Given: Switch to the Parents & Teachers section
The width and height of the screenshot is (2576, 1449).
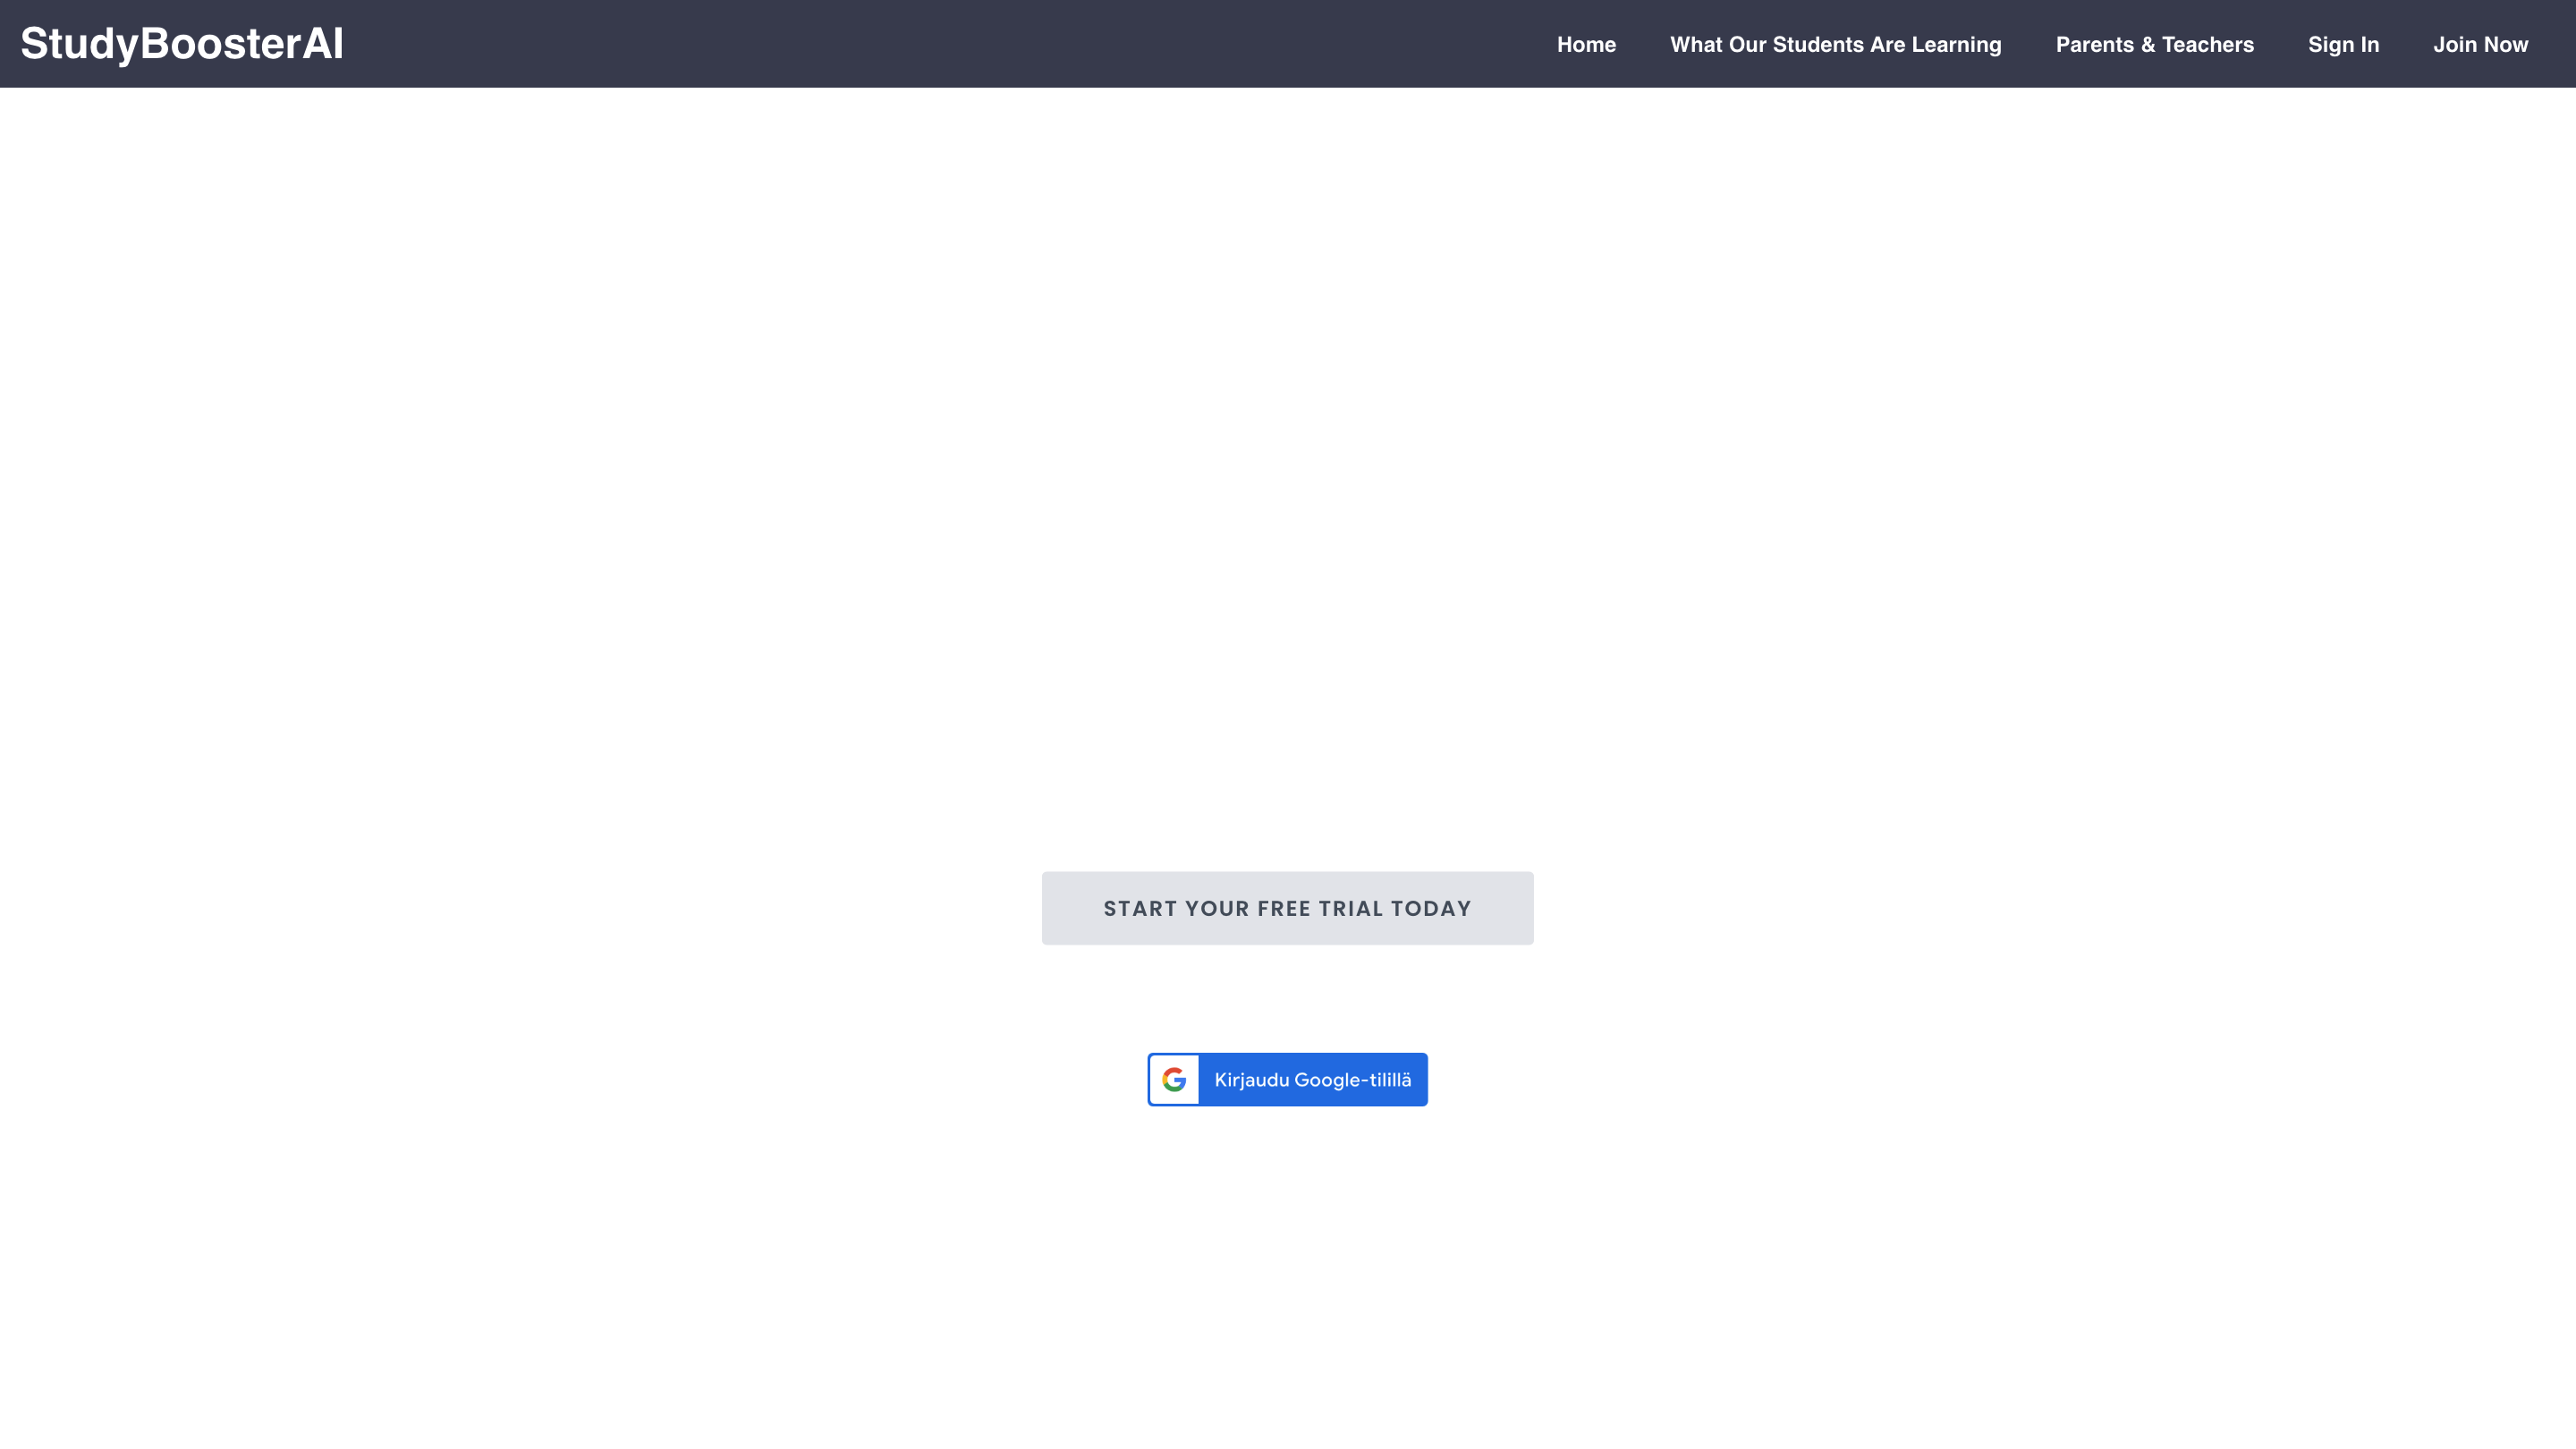Looking at the screenshot, I should pyautogui.click(x=2155, y=44).
